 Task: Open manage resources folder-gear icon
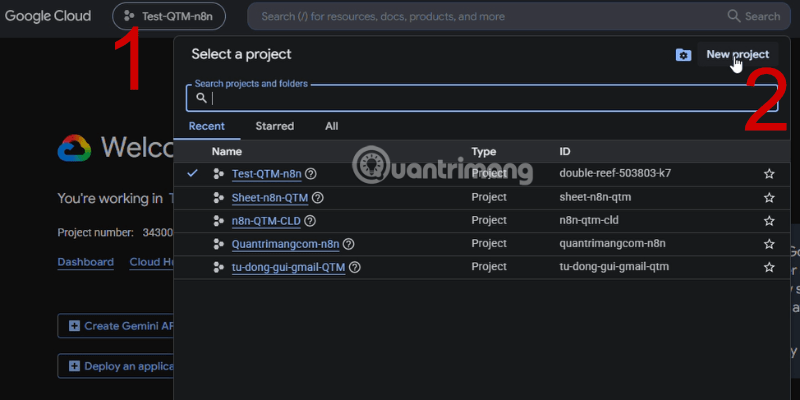[683, 55]
